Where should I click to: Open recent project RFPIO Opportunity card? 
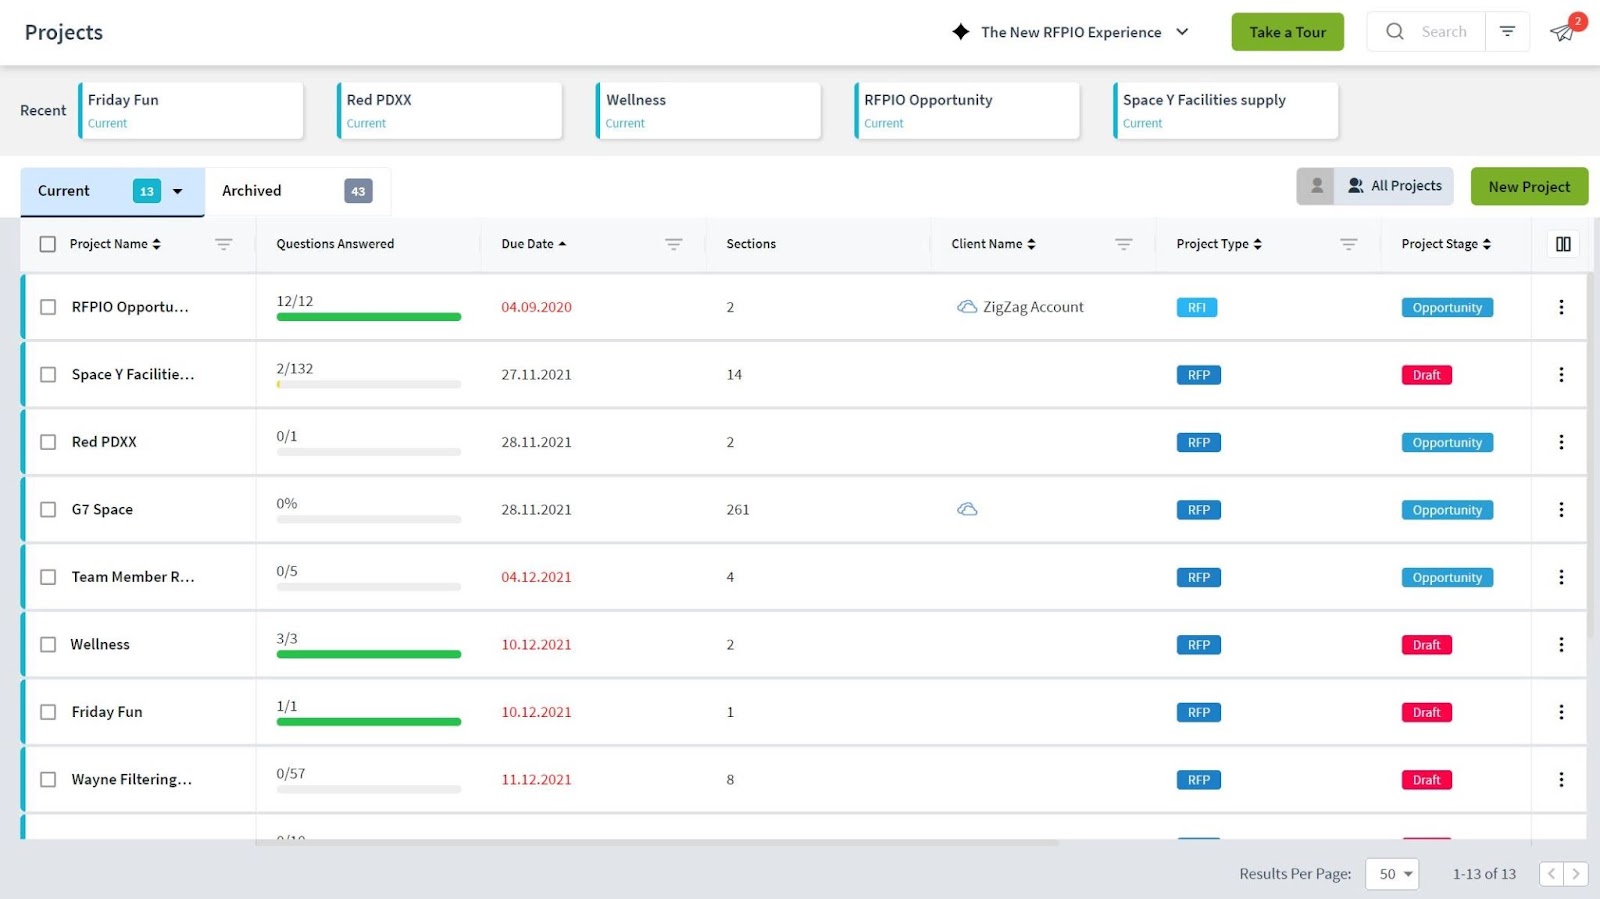tap(967, 110)
